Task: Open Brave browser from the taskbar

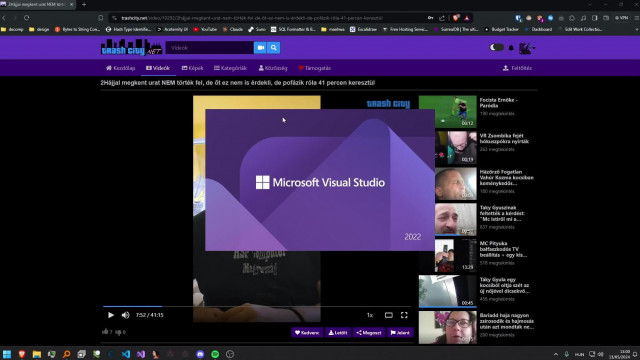Action: 22,354
